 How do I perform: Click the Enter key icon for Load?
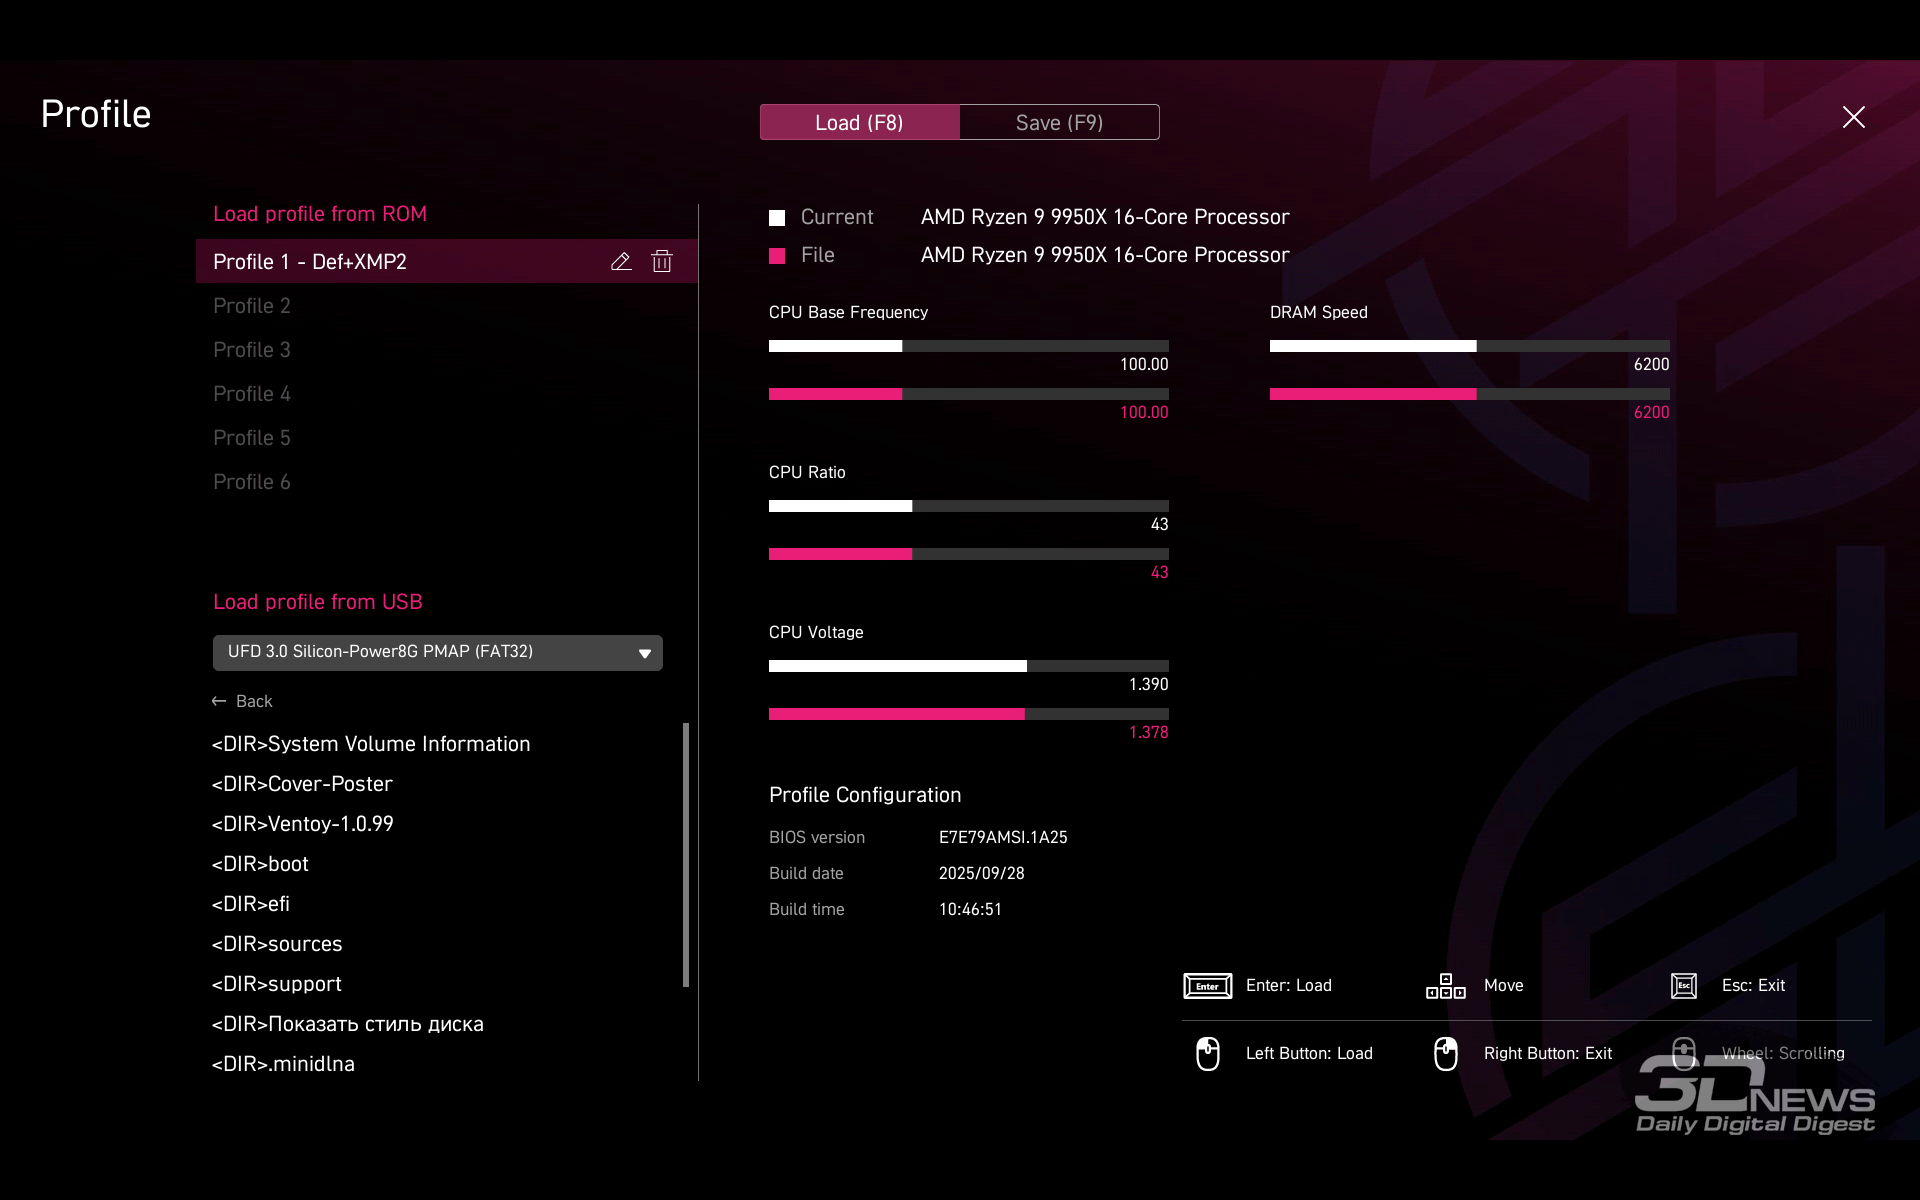1207,986
